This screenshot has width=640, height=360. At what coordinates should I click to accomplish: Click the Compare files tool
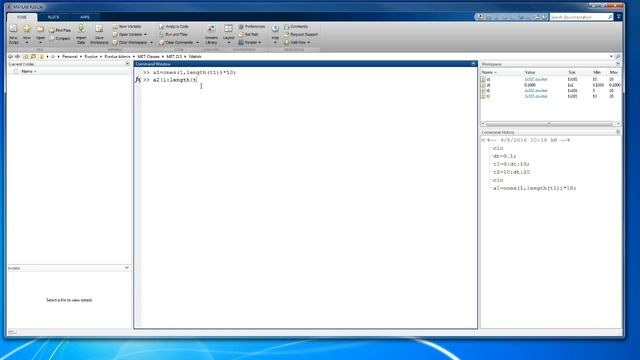[60, 38]
